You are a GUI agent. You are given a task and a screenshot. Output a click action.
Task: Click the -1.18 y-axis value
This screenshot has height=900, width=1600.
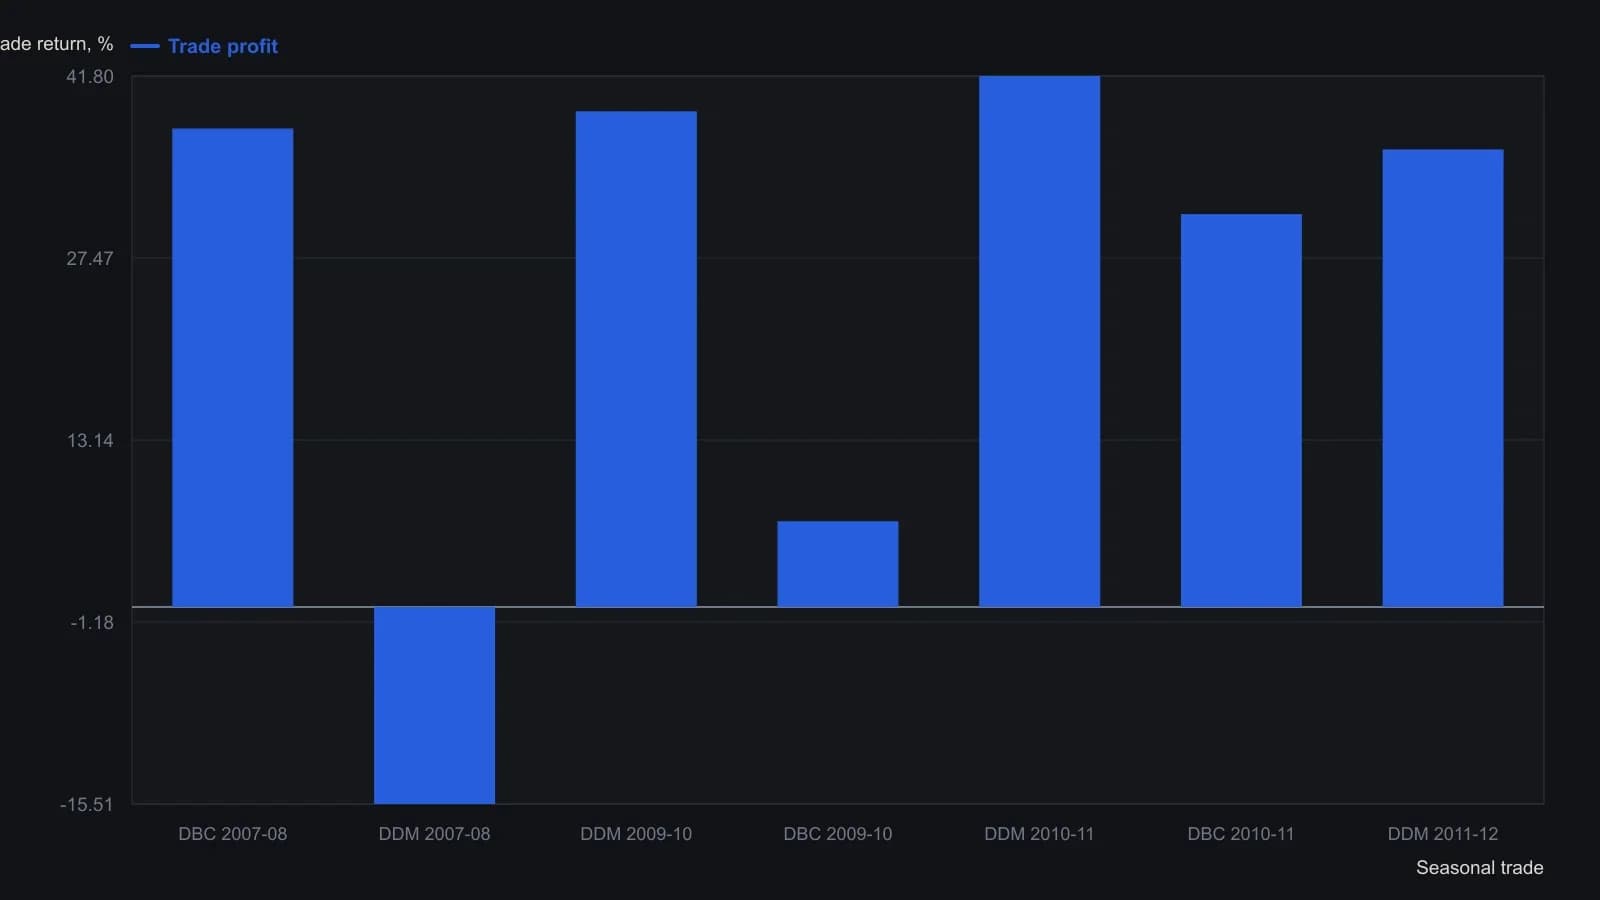92,623
